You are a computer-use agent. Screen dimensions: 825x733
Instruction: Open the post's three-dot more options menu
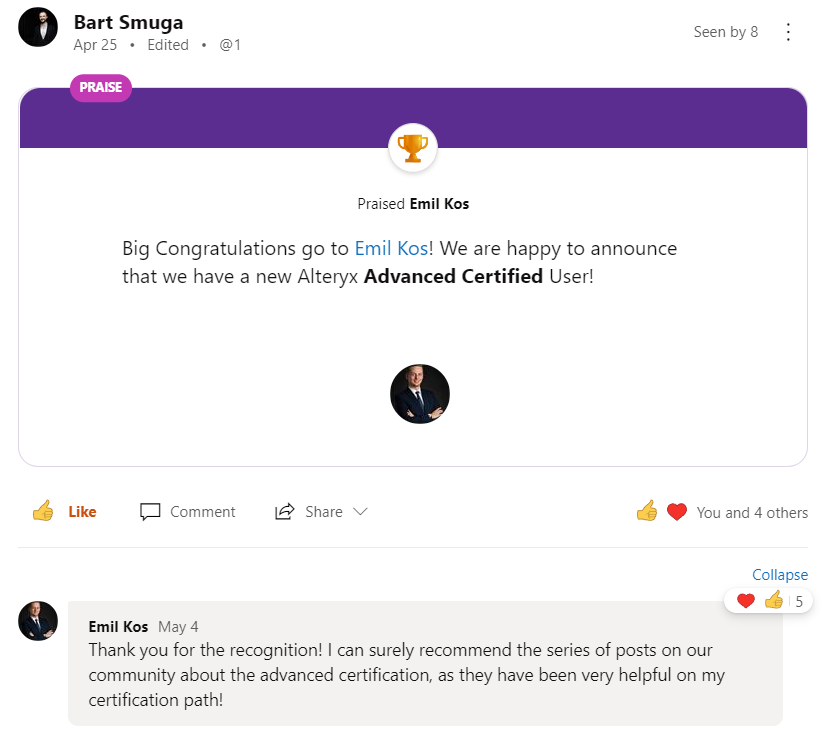click(788, 32)
